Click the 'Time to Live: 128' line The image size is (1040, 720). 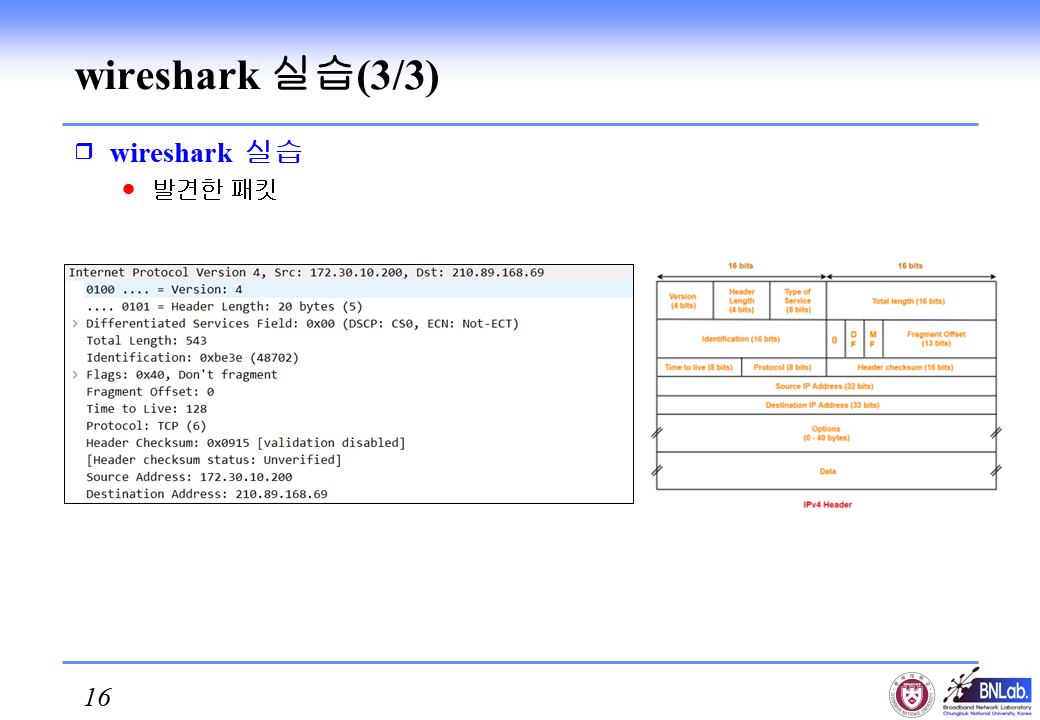(x=147, y=409)
